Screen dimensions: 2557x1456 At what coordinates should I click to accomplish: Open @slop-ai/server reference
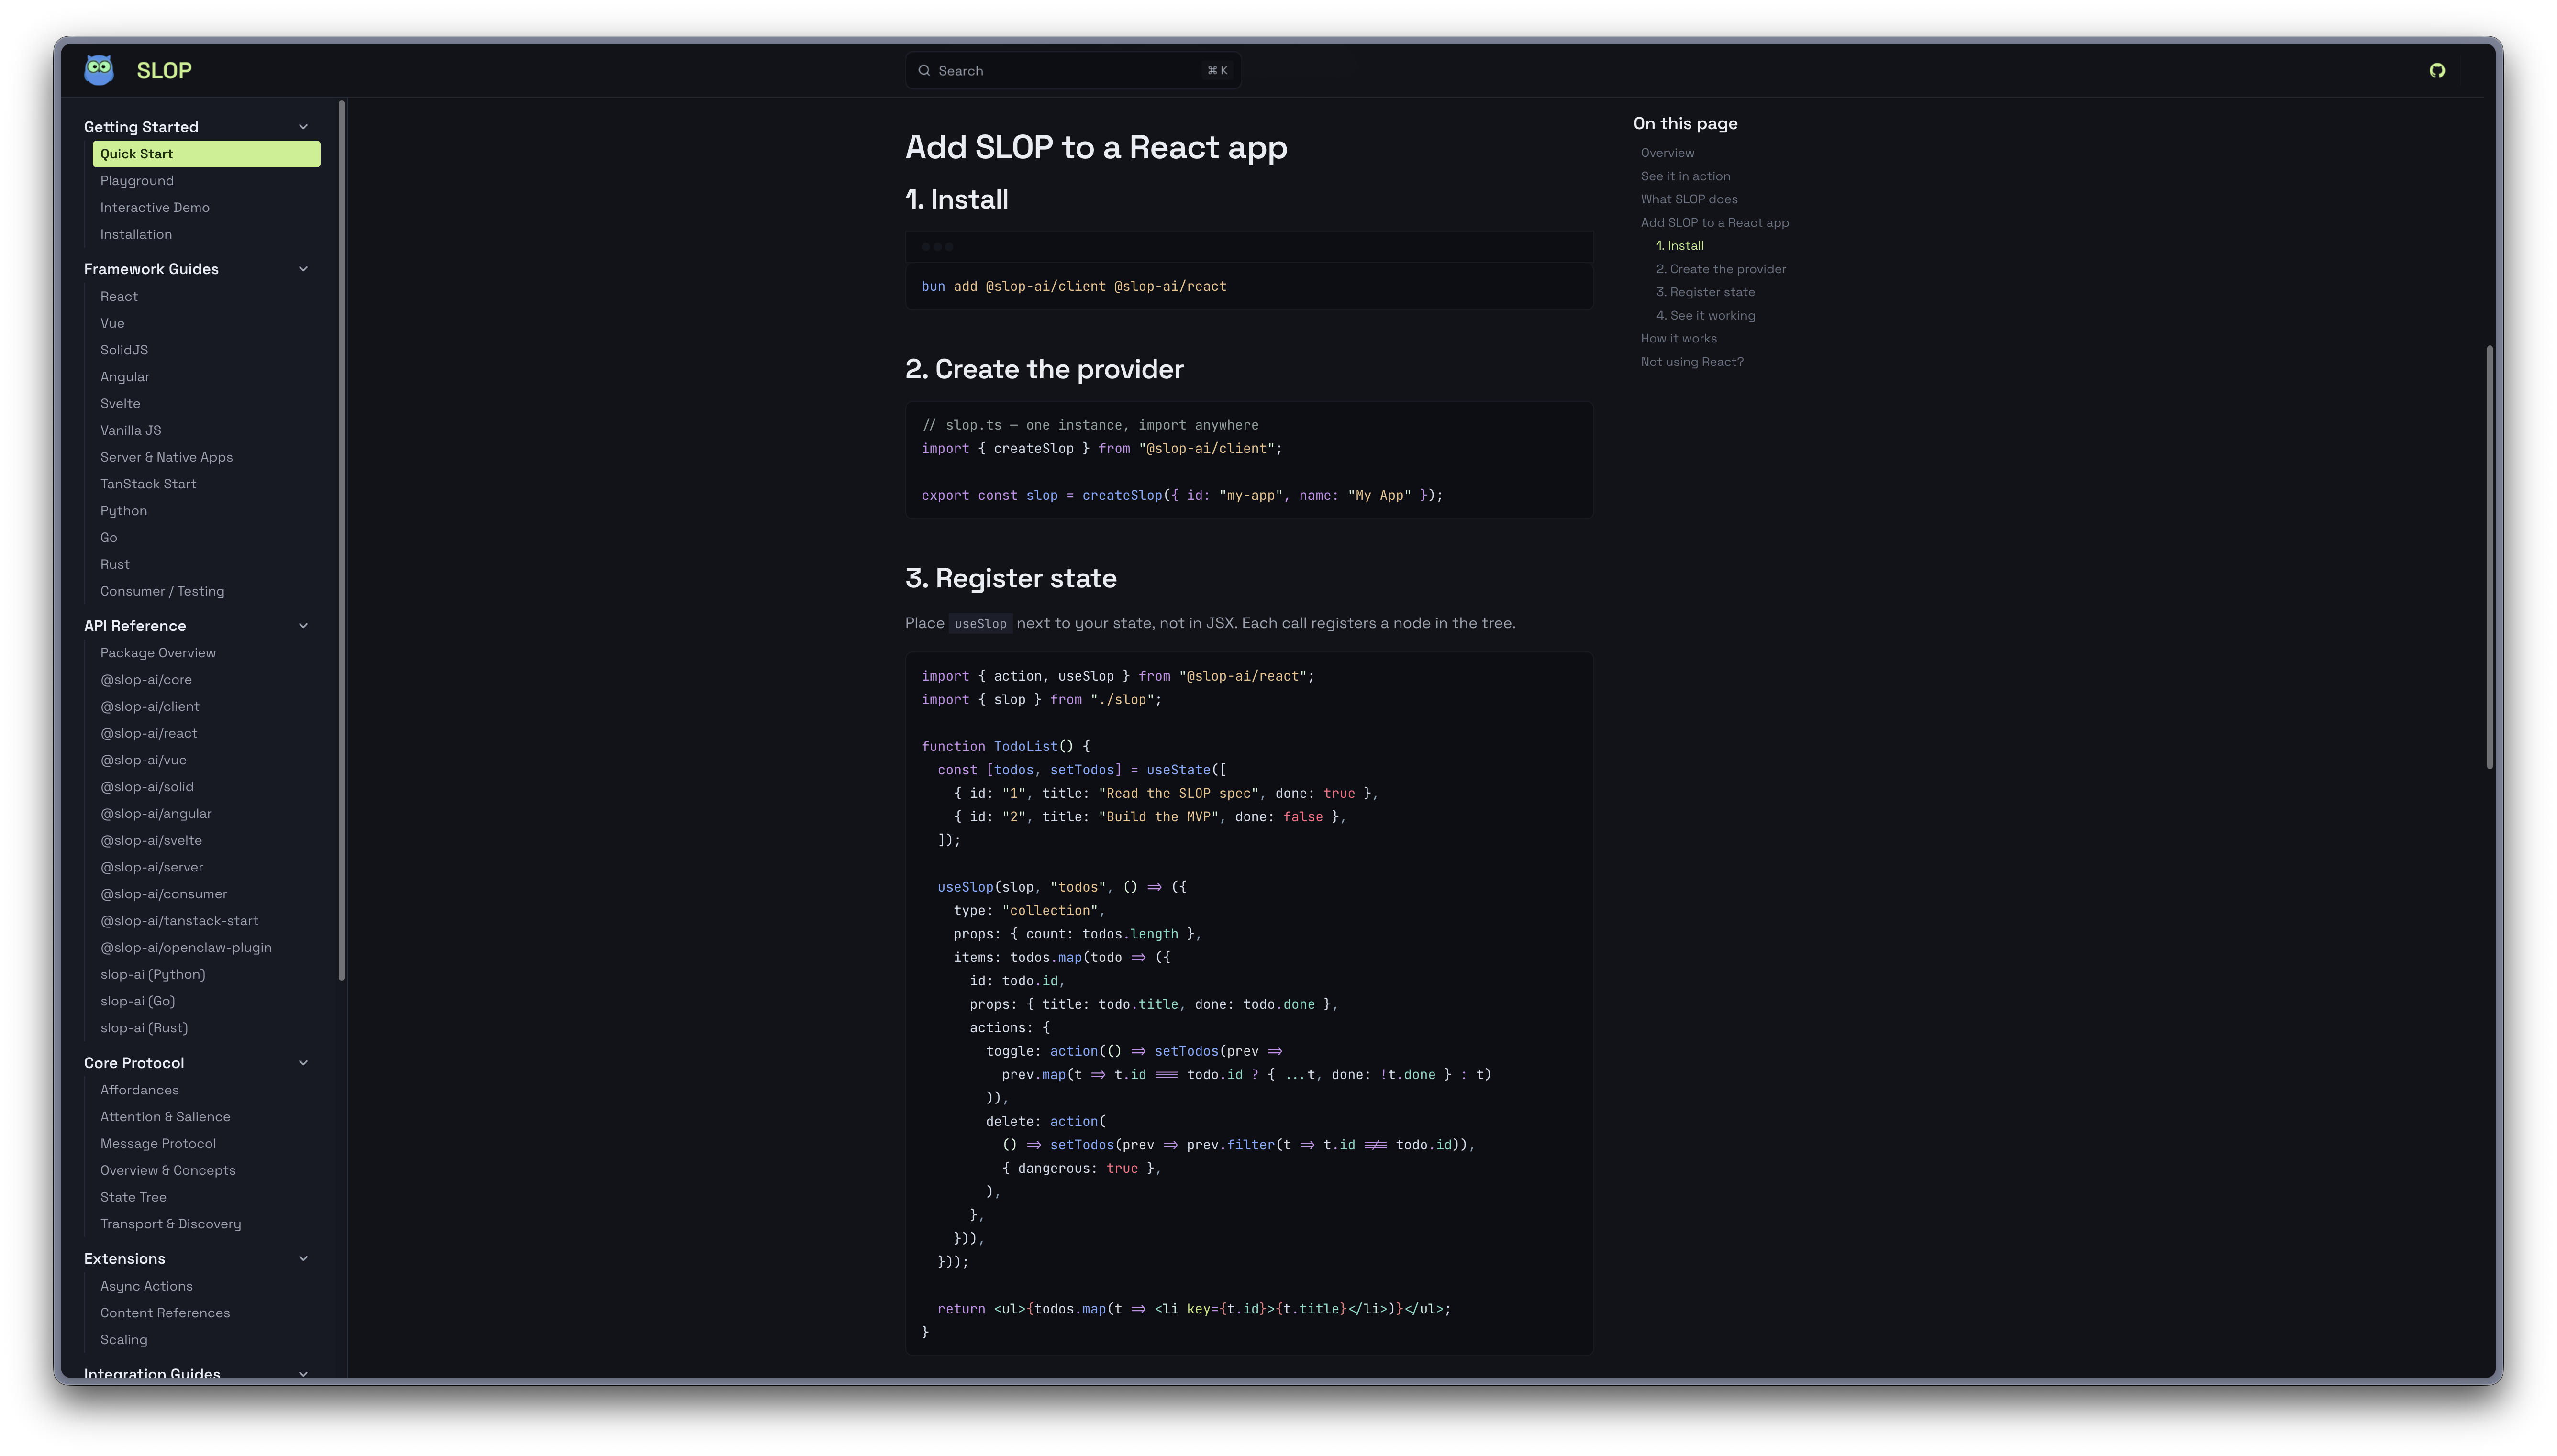point(152,868)
